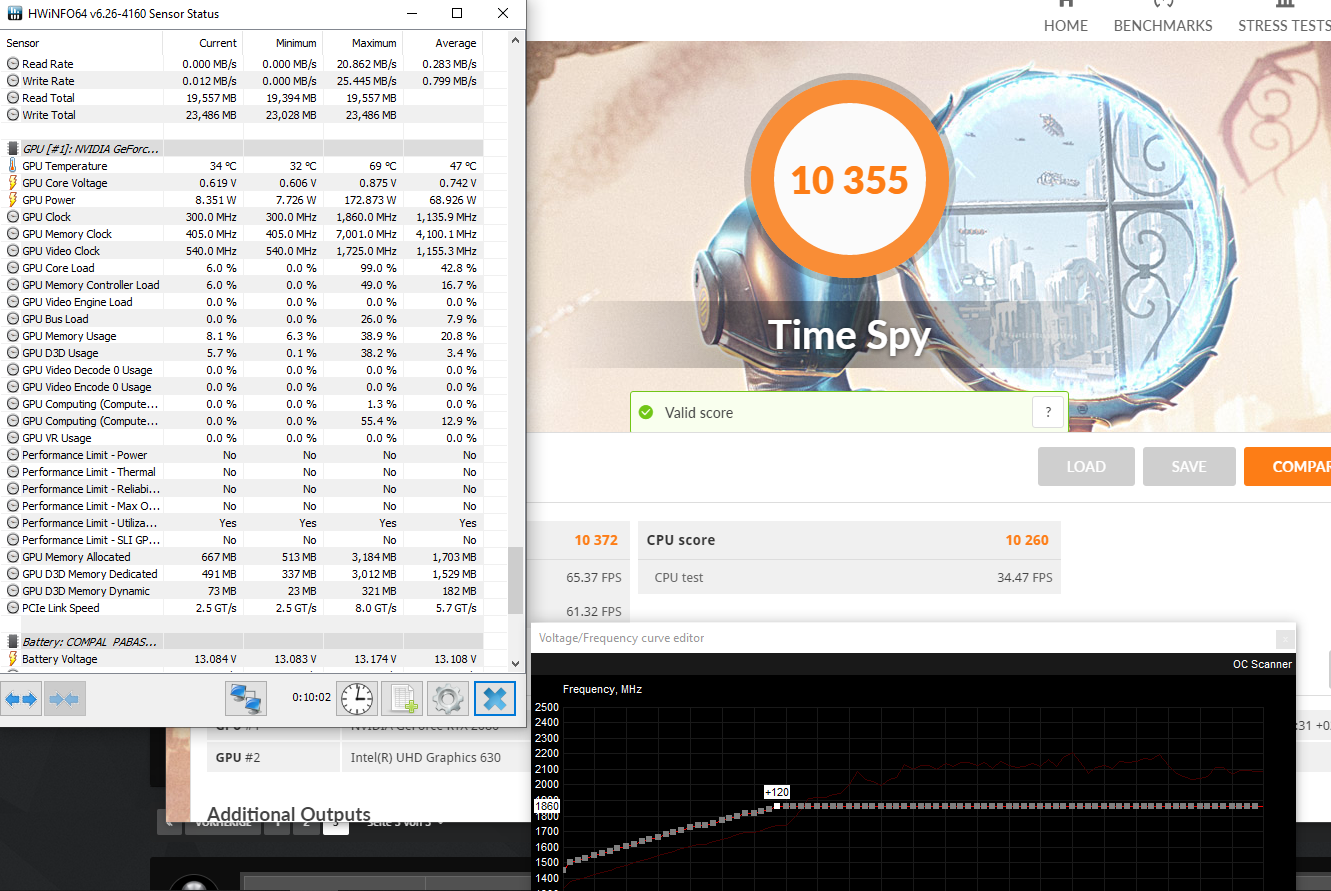Click the blue X close sensors icon
This screenshot has width=1331, height=891.
(x=494, y=698)
